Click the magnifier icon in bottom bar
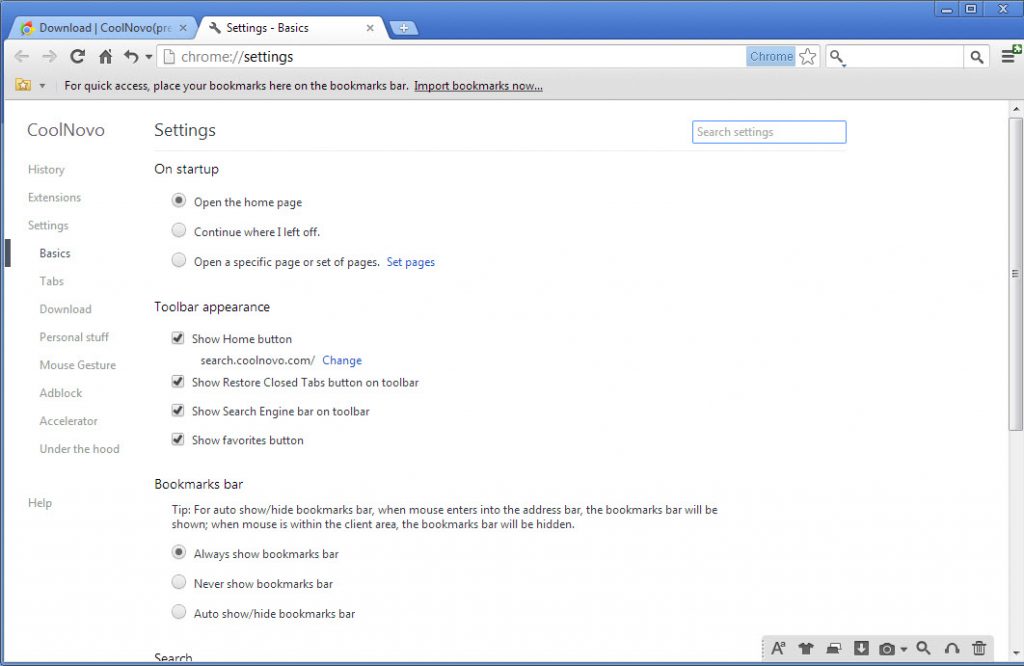Image resolution: width=1024 pixels, height=666 pixels. pyautogui.click(x=923, y=648)
